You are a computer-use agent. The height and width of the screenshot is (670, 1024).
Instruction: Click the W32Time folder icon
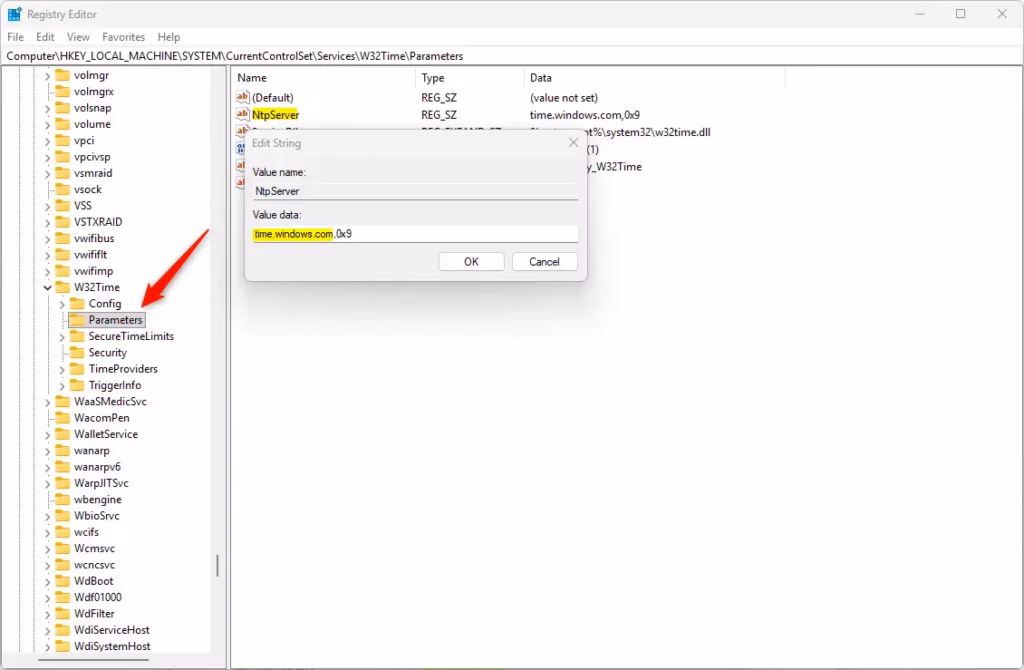pyautogui.click(x=63, y=287)
